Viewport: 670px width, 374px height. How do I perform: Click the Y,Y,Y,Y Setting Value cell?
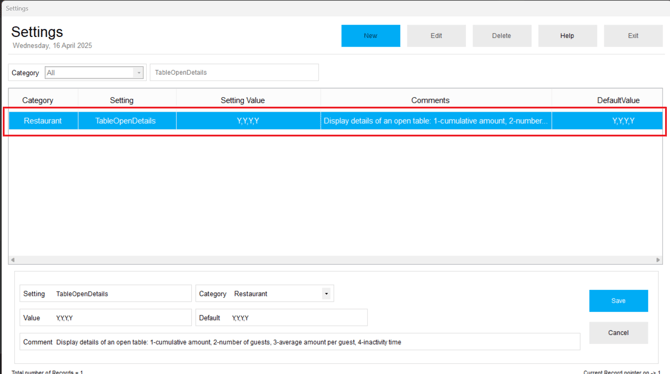248,121
